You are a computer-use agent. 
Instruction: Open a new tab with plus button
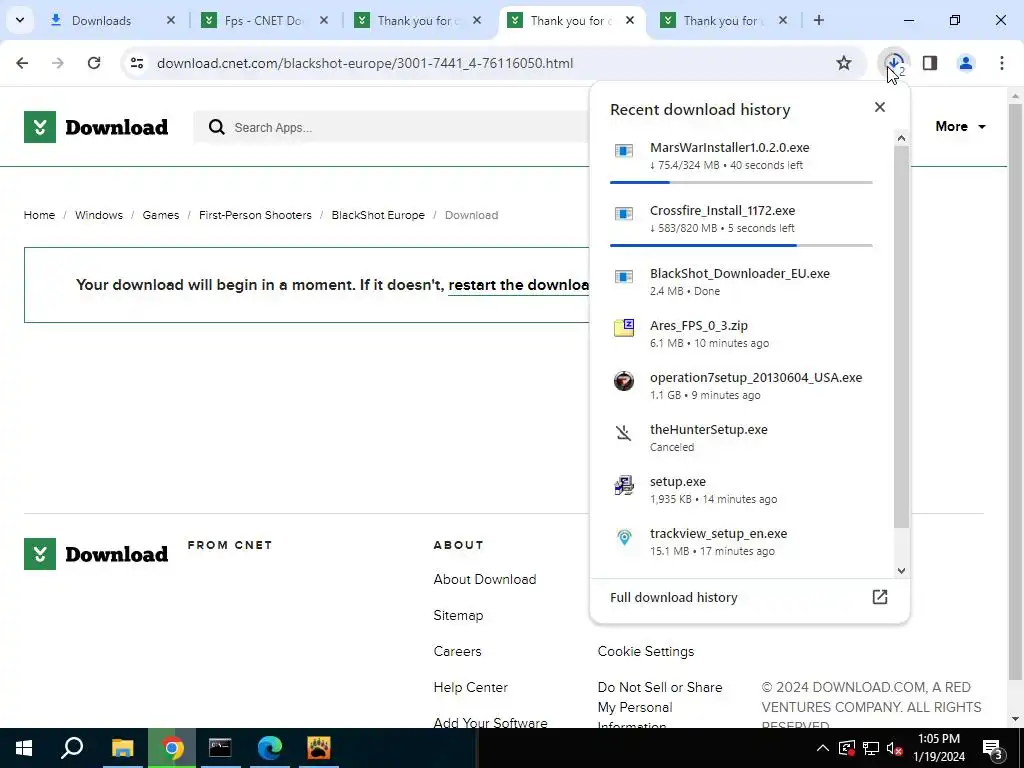(x=819, y=20)
